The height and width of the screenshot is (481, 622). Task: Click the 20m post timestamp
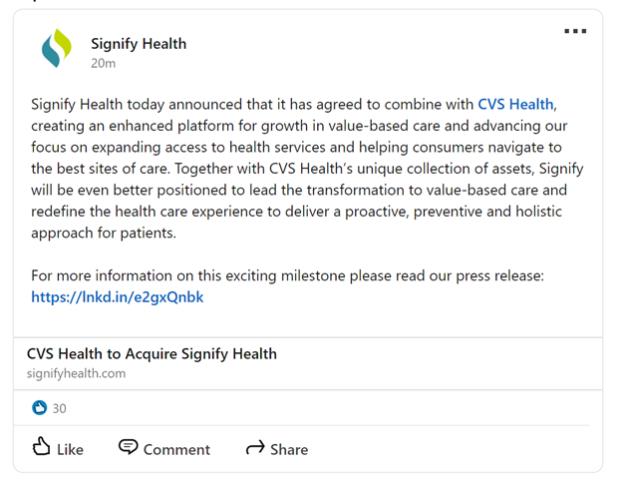tap(102, 63)
